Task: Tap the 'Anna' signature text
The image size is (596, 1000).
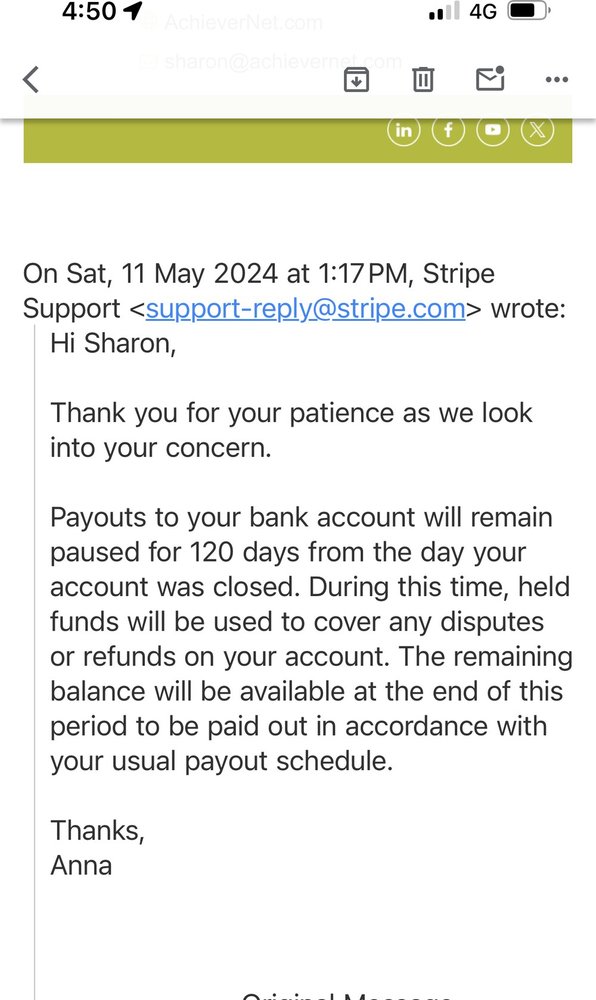Action: click(x=81, y=865)
